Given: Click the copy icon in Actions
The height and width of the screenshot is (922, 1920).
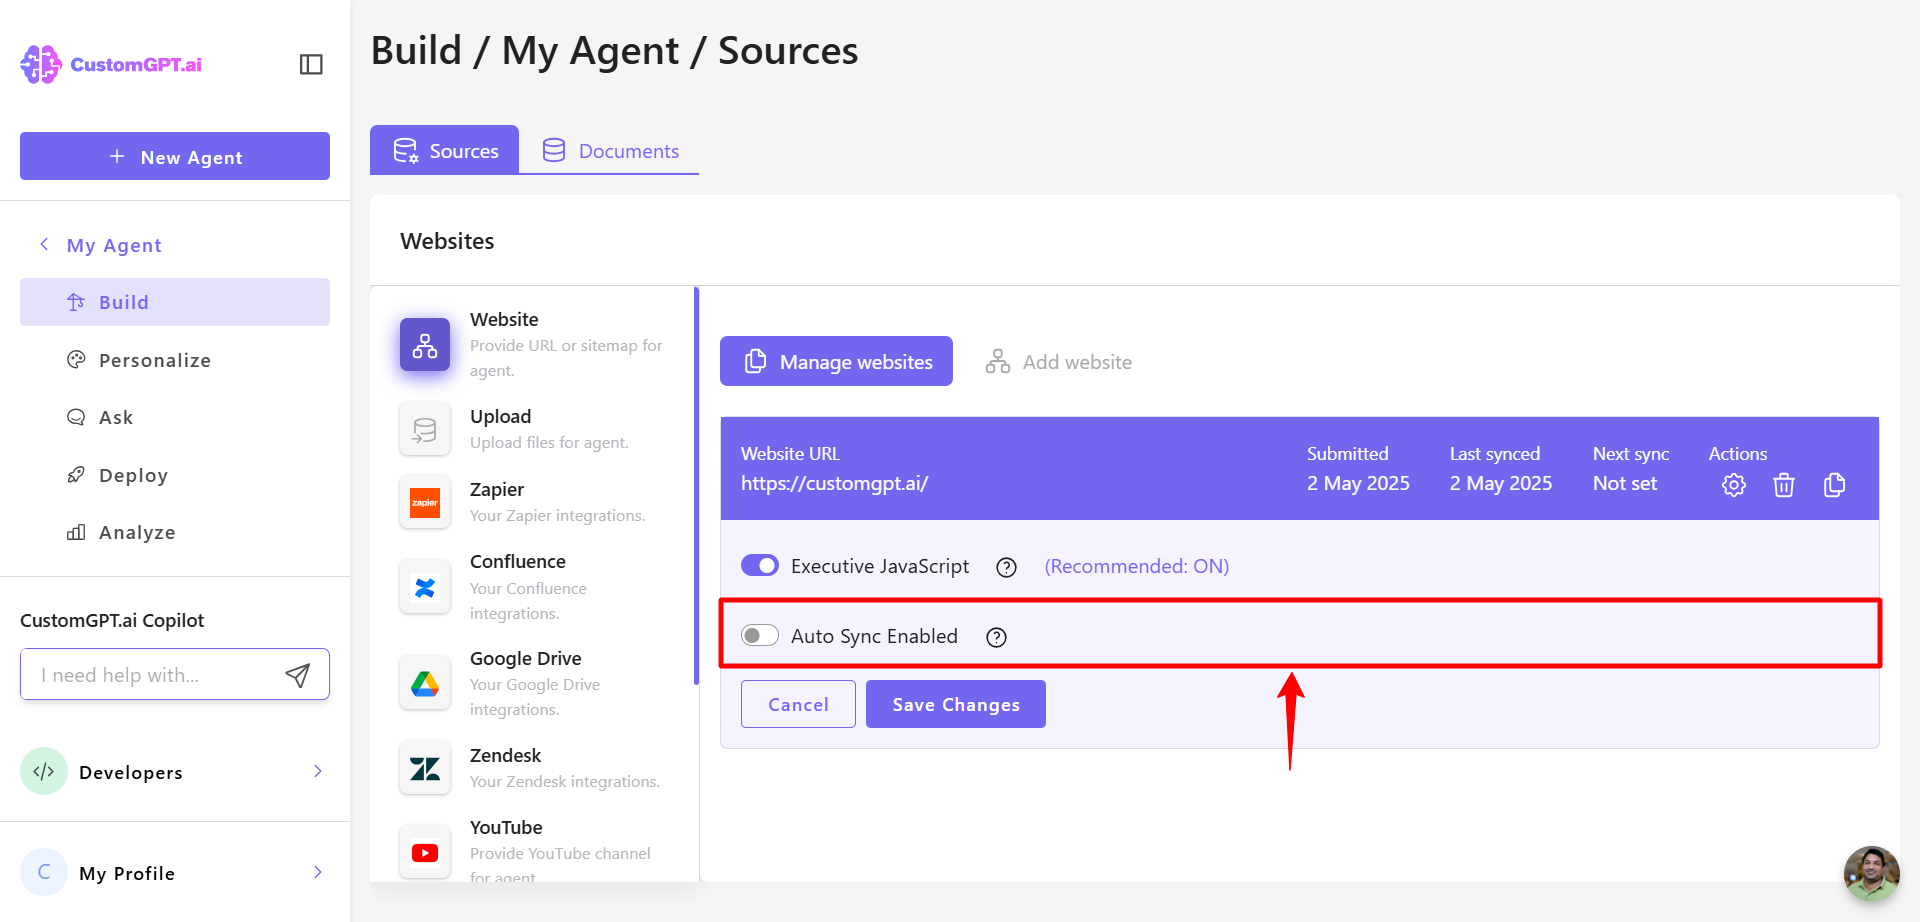Looking at the screenshot, I should 1834,485.
